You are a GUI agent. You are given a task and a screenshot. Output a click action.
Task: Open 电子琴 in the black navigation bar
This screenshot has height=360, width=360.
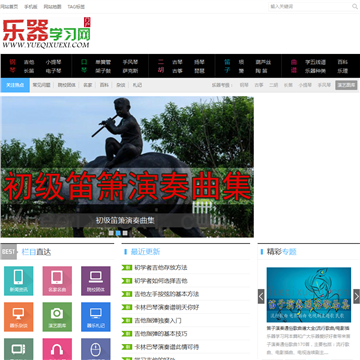(x=53, y=71)
